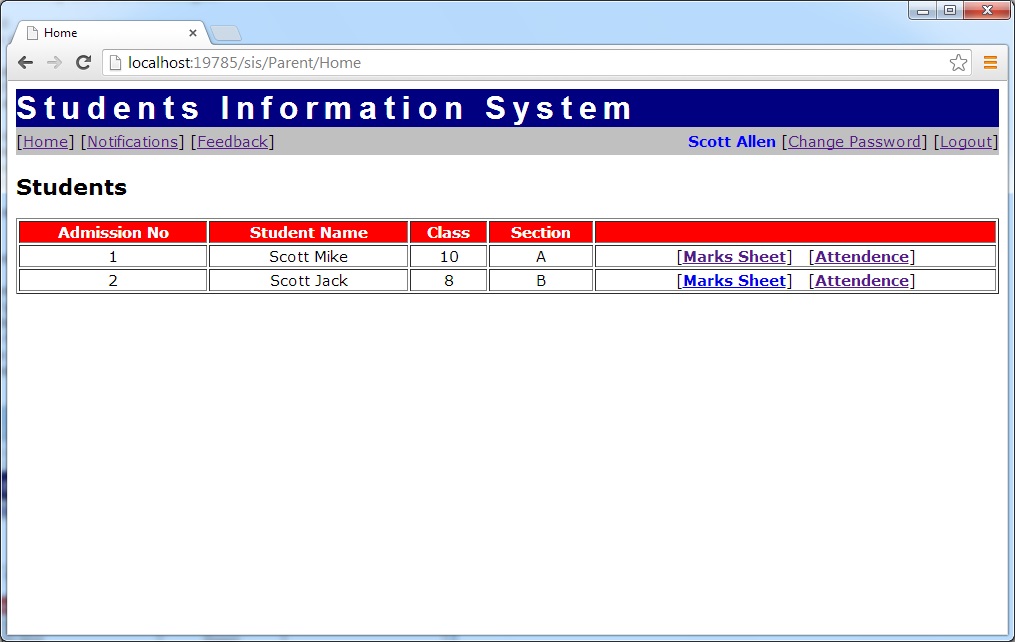Select the Home browser tab
The image size is (1015, 642).
[x=110, y=33]
